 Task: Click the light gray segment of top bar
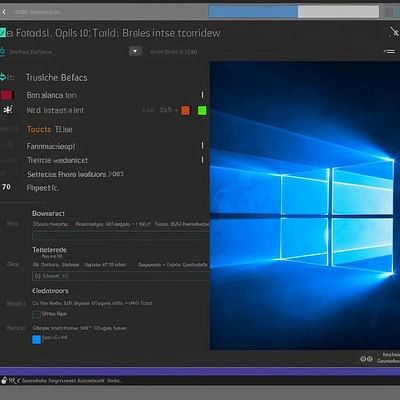click(x=338, y=12)
